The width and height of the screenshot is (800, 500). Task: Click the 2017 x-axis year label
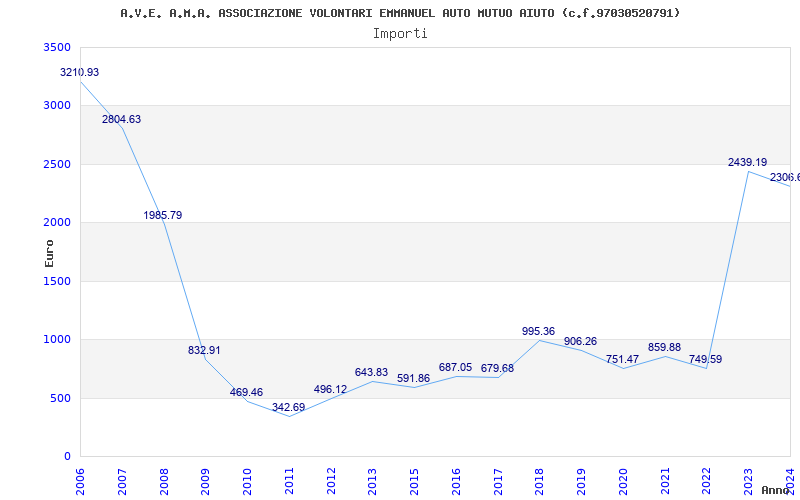click(498, 481)
